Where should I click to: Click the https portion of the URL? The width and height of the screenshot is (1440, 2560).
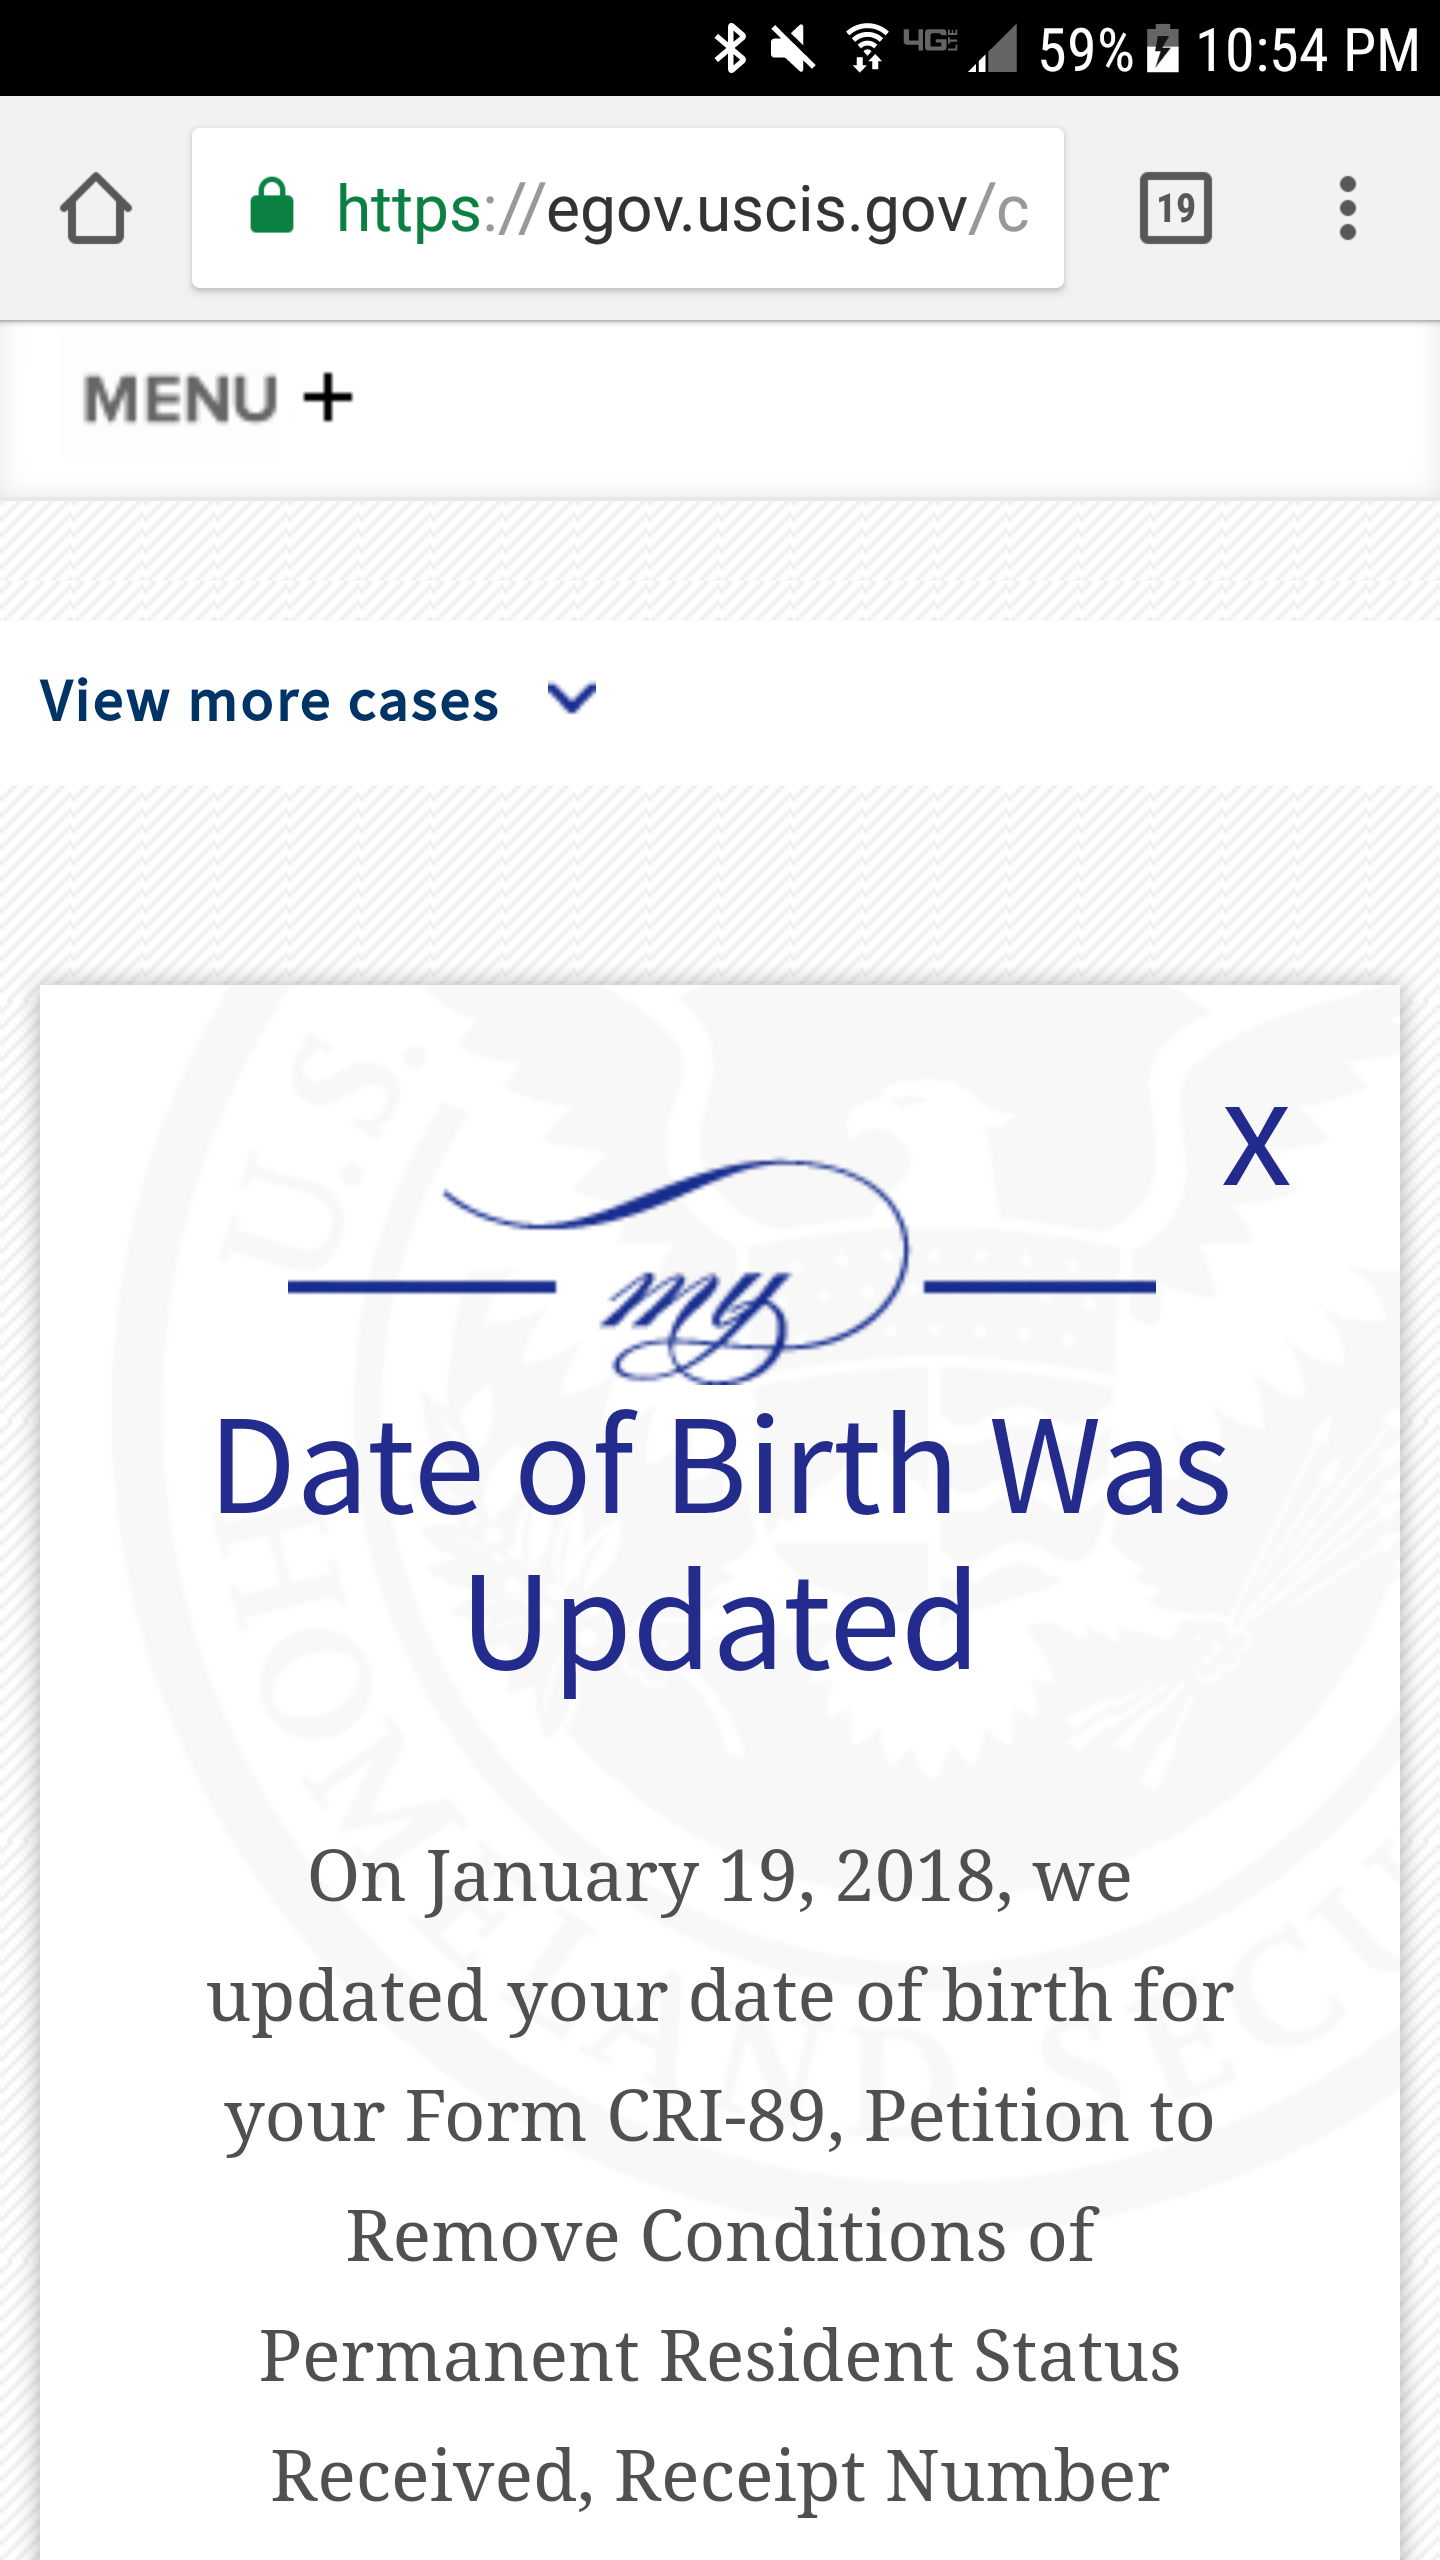(x=410, y=210)
